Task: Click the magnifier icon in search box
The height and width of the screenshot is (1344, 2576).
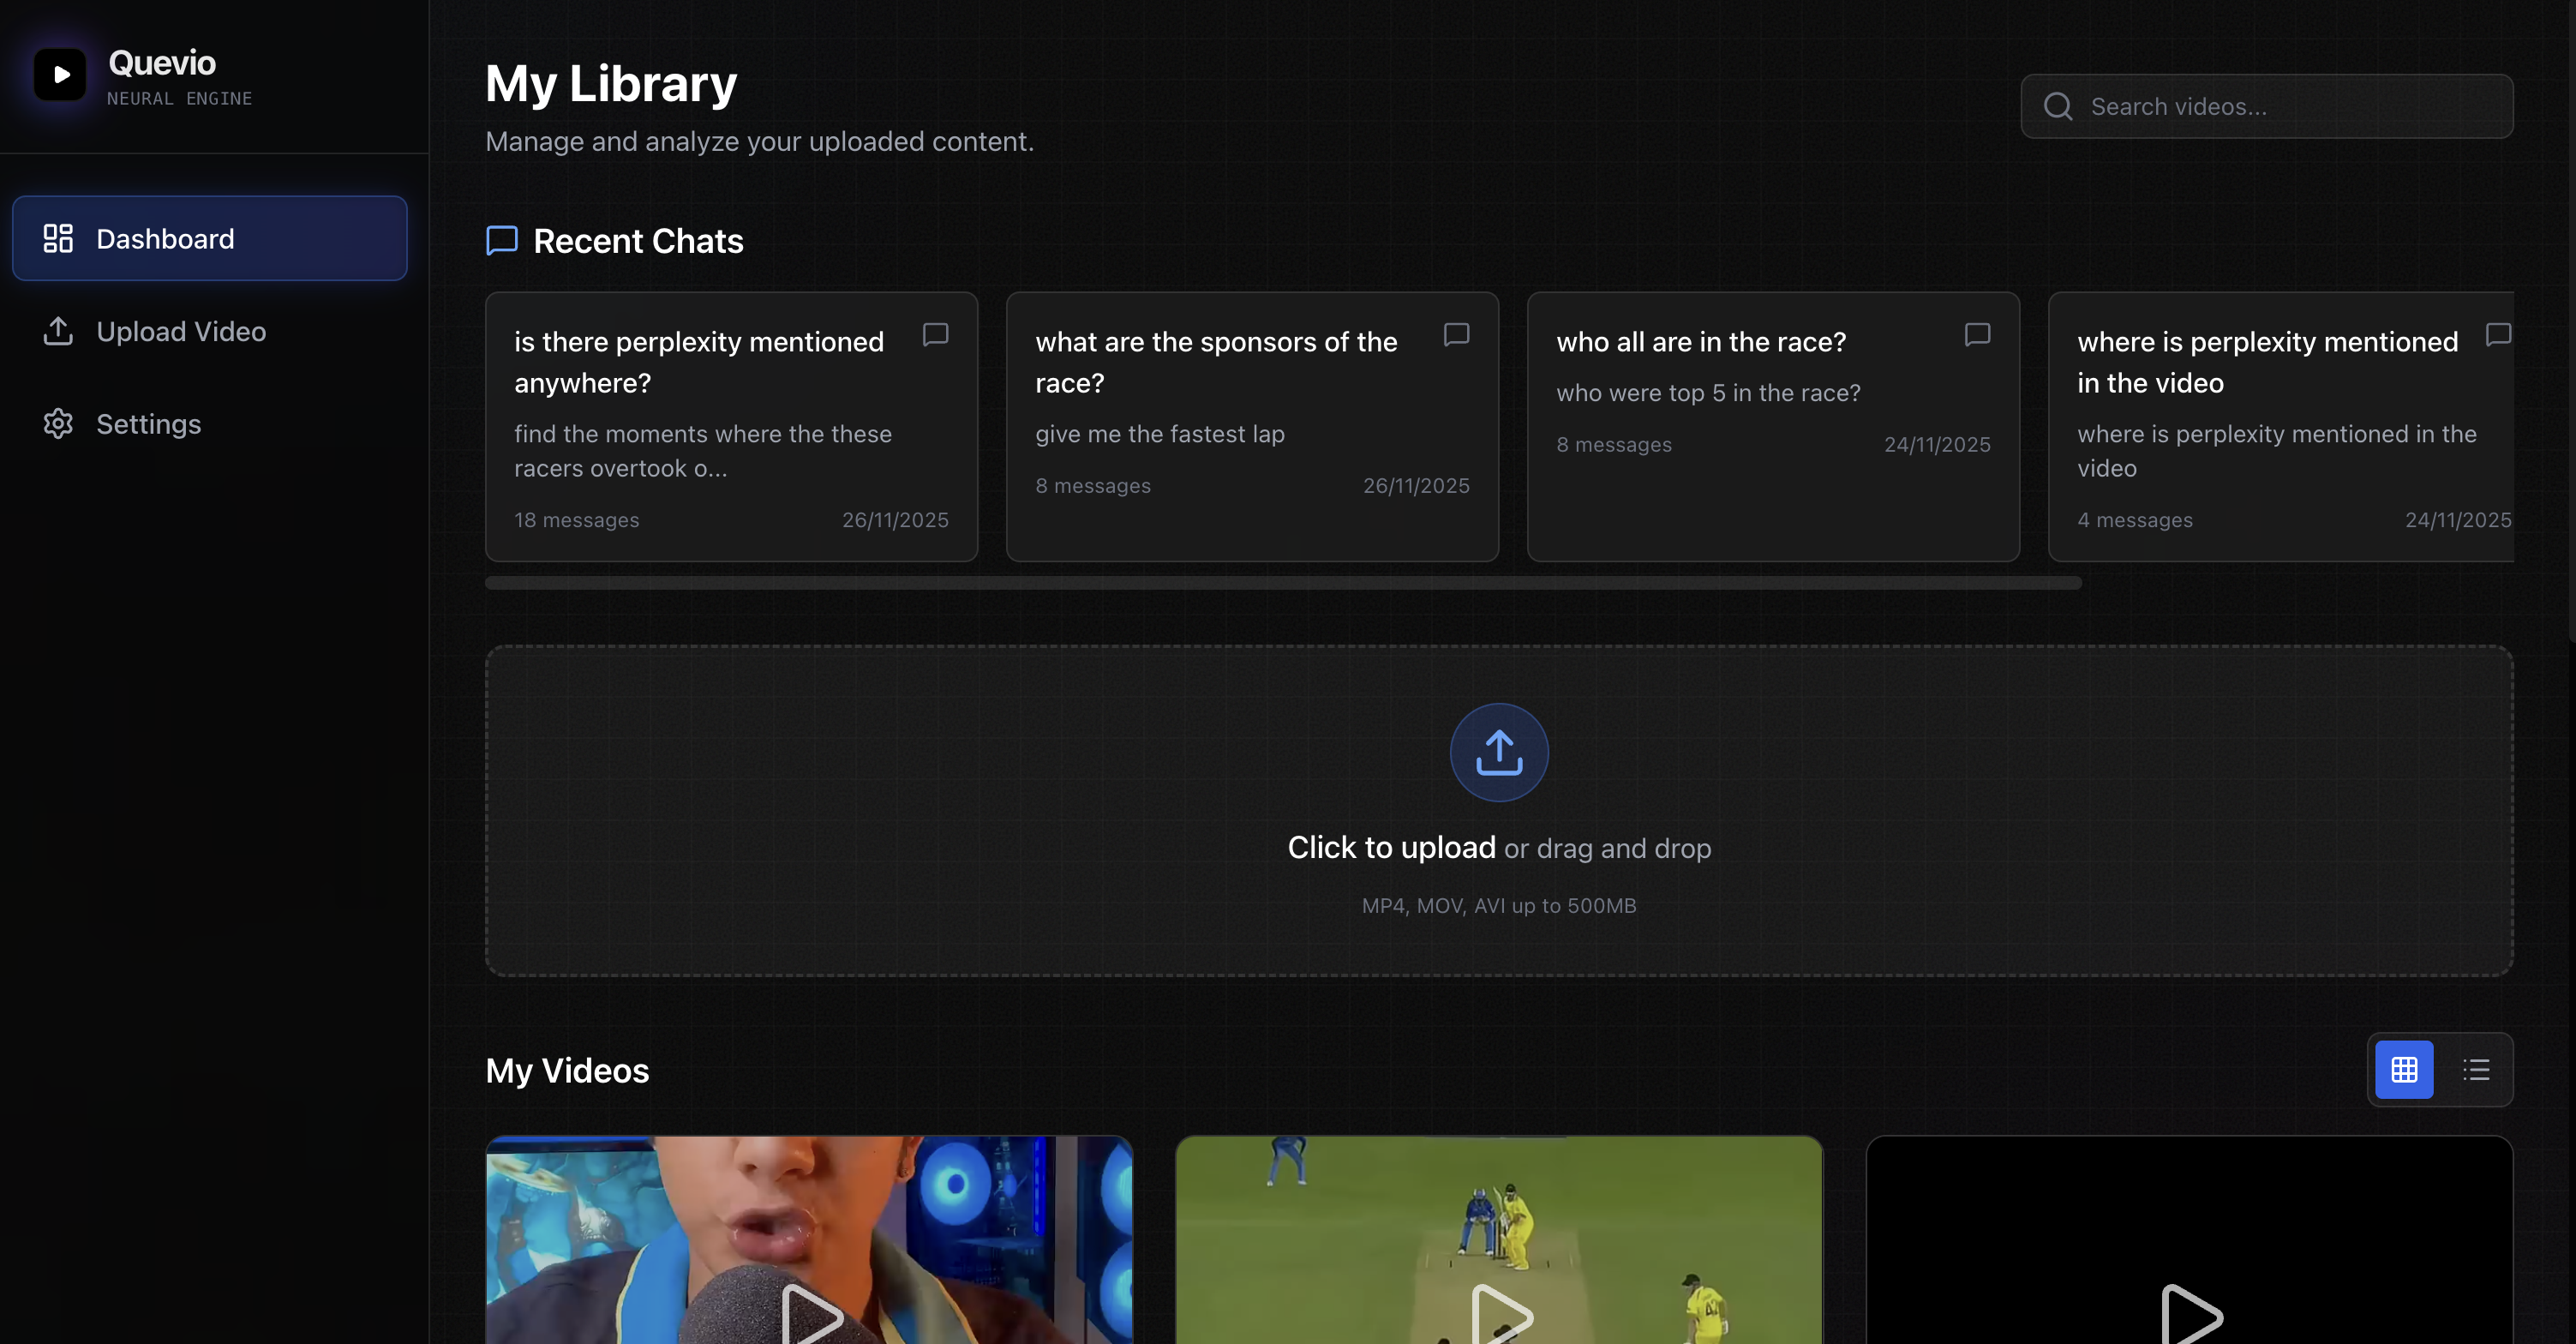Action: point(2058,106)
